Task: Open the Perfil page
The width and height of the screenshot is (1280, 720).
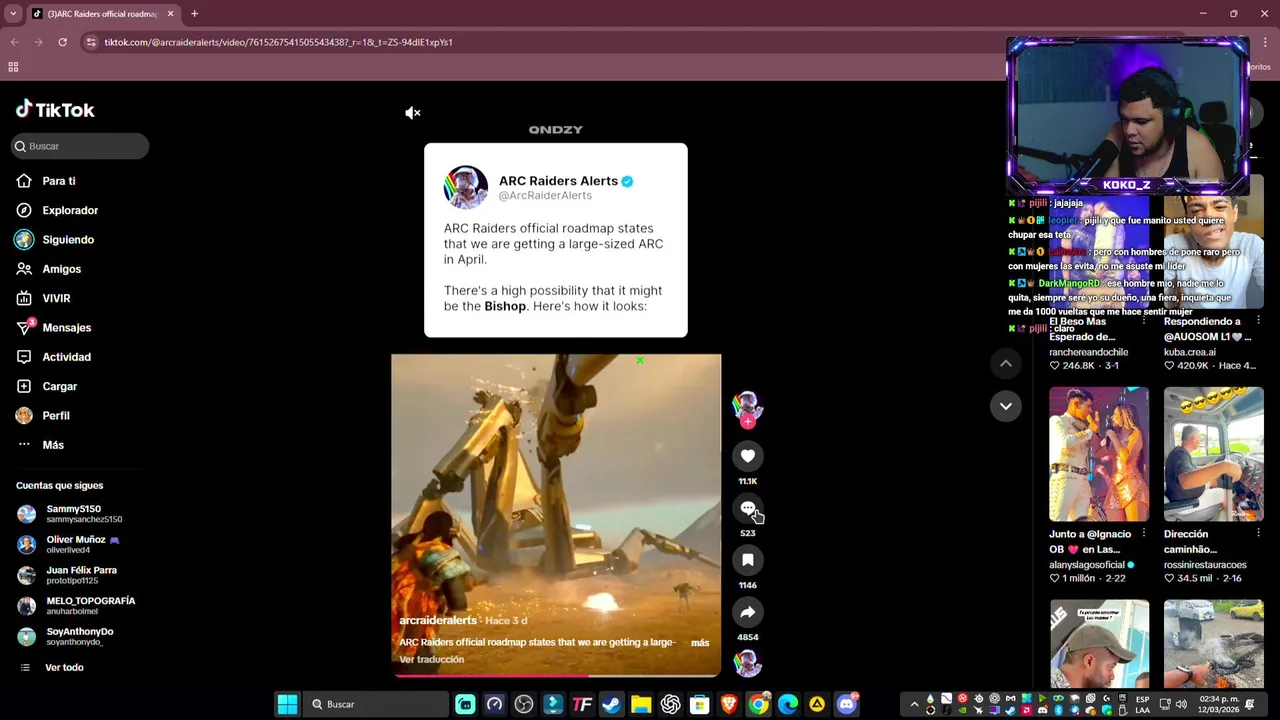Action: (56, 415)
